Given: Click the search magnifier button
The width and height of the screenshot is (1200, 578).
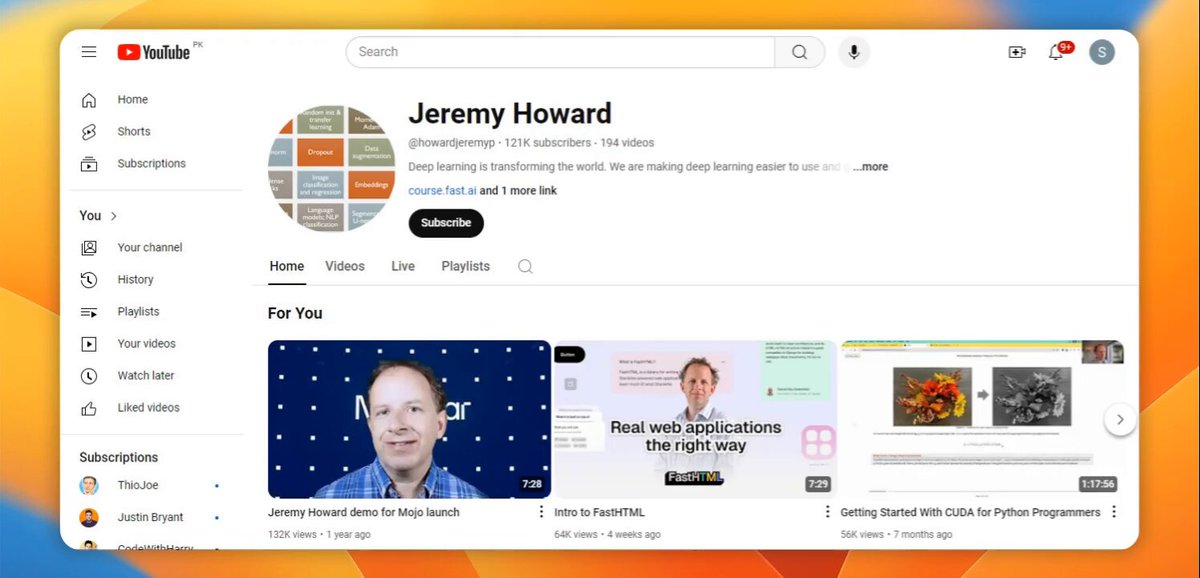Looking at the screenshot, I should [x=799, y=52].
